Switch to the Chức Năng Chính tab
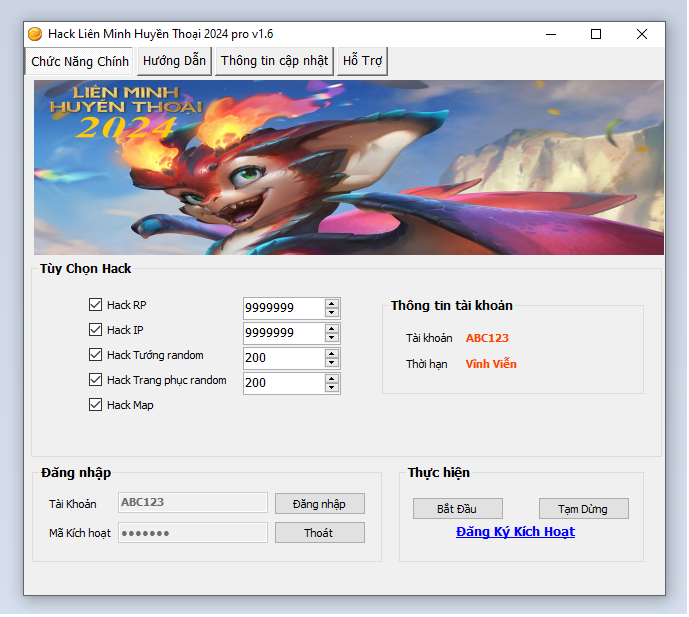 coord(80,61)
